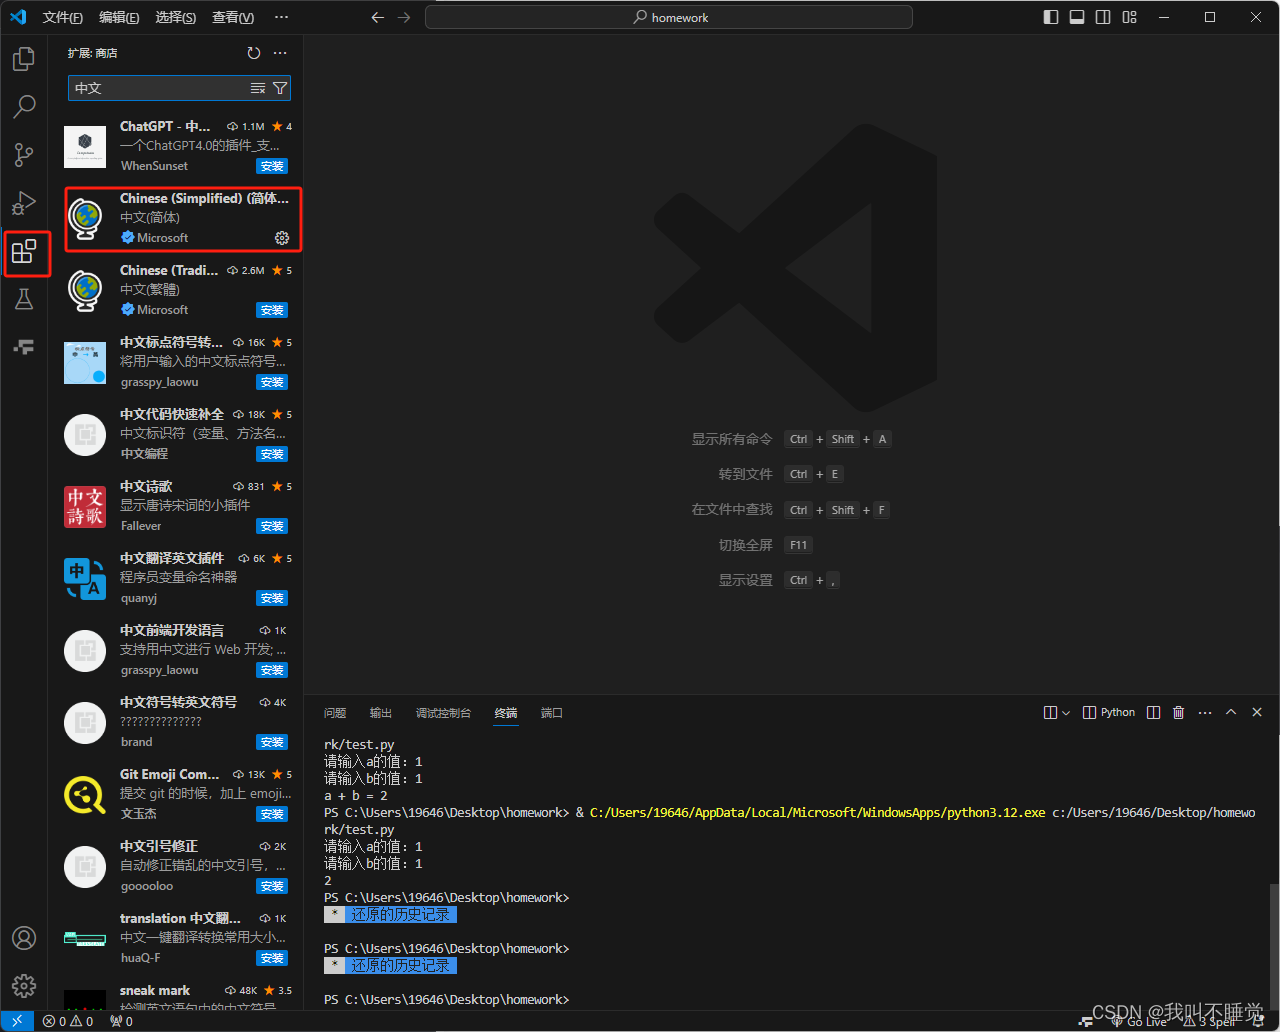
Task: Open the Run and Debug view
Action: [x=24, y=203]
